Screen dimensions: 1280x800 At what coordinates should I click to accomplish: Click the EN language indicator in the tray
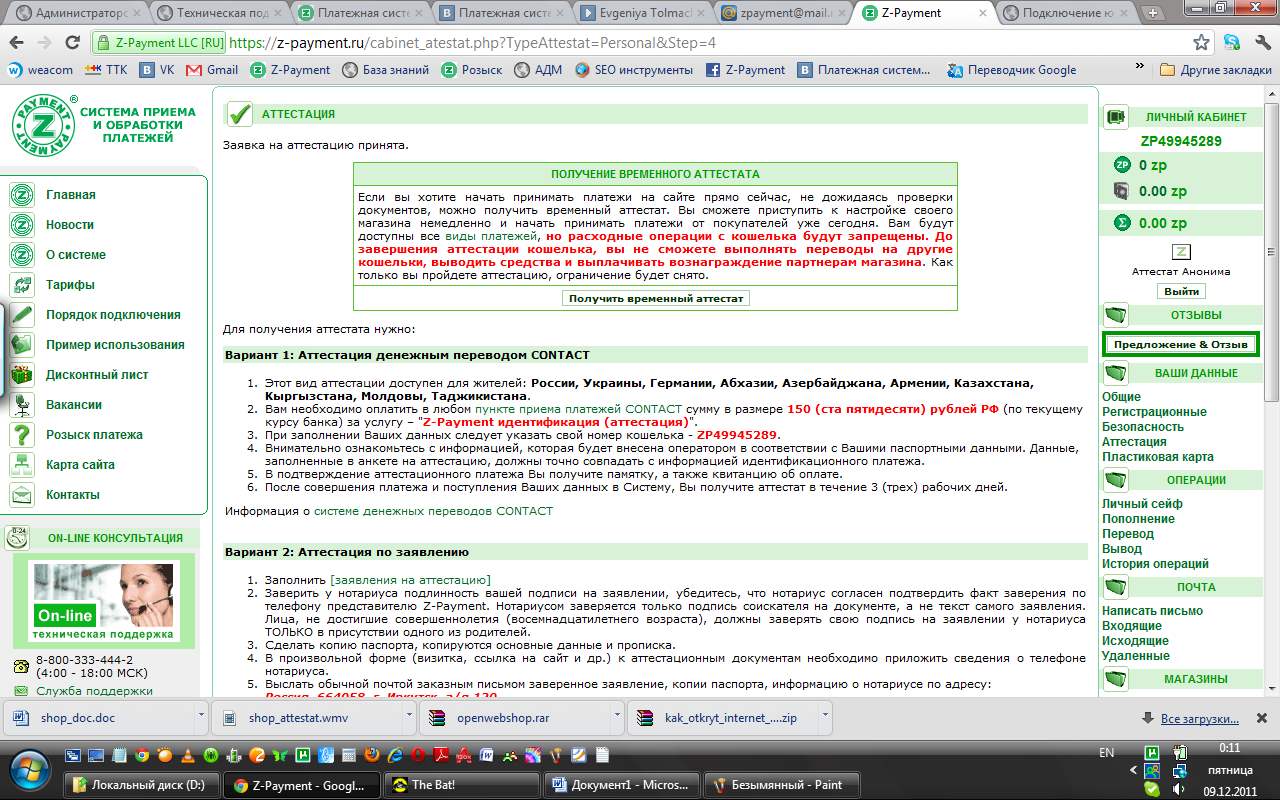tap(1107, 752)
